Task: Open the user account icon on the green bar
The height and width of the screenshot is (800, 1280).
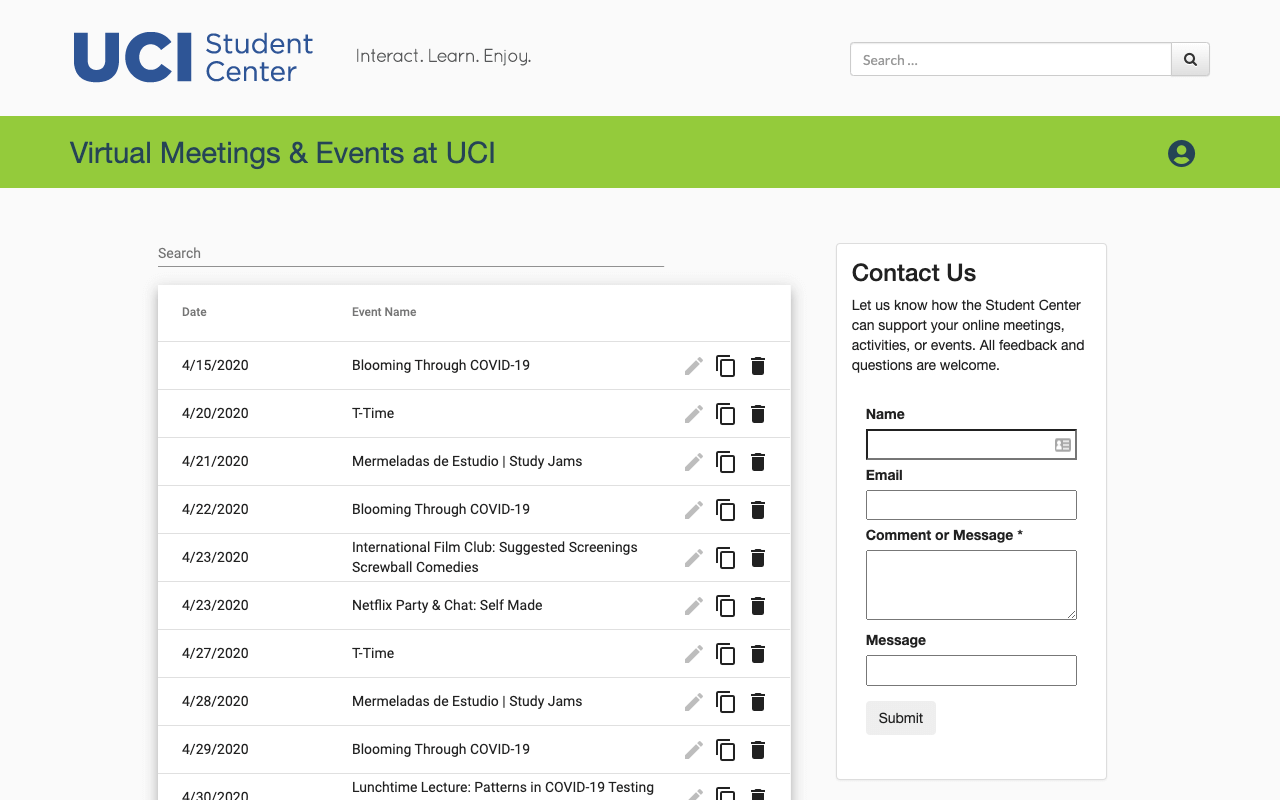Action: tap(1181, 153)
